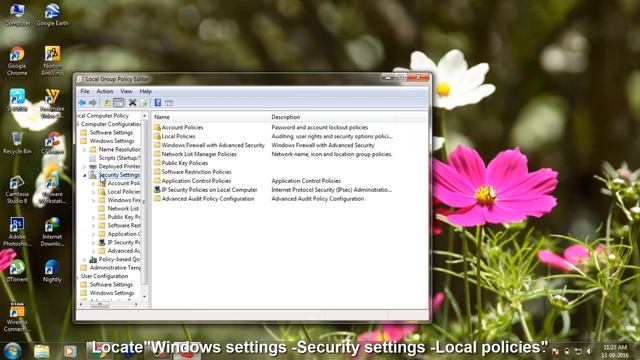Viewport: 640px width, 360px height.
Task: Click tree horizontal scrollbar thumb
Action: (x=100, y=304)
